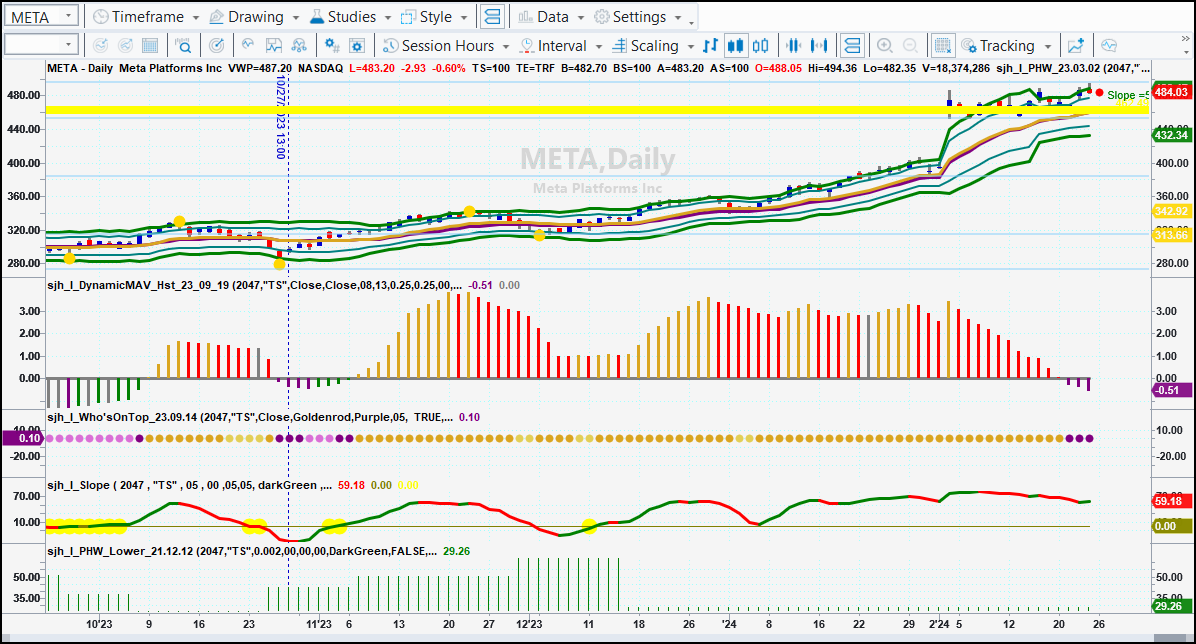This screenshot has height=644, width=1196.
Task: Open the Drawing menu
Action: pyautogui.click(x=254, y=17)
